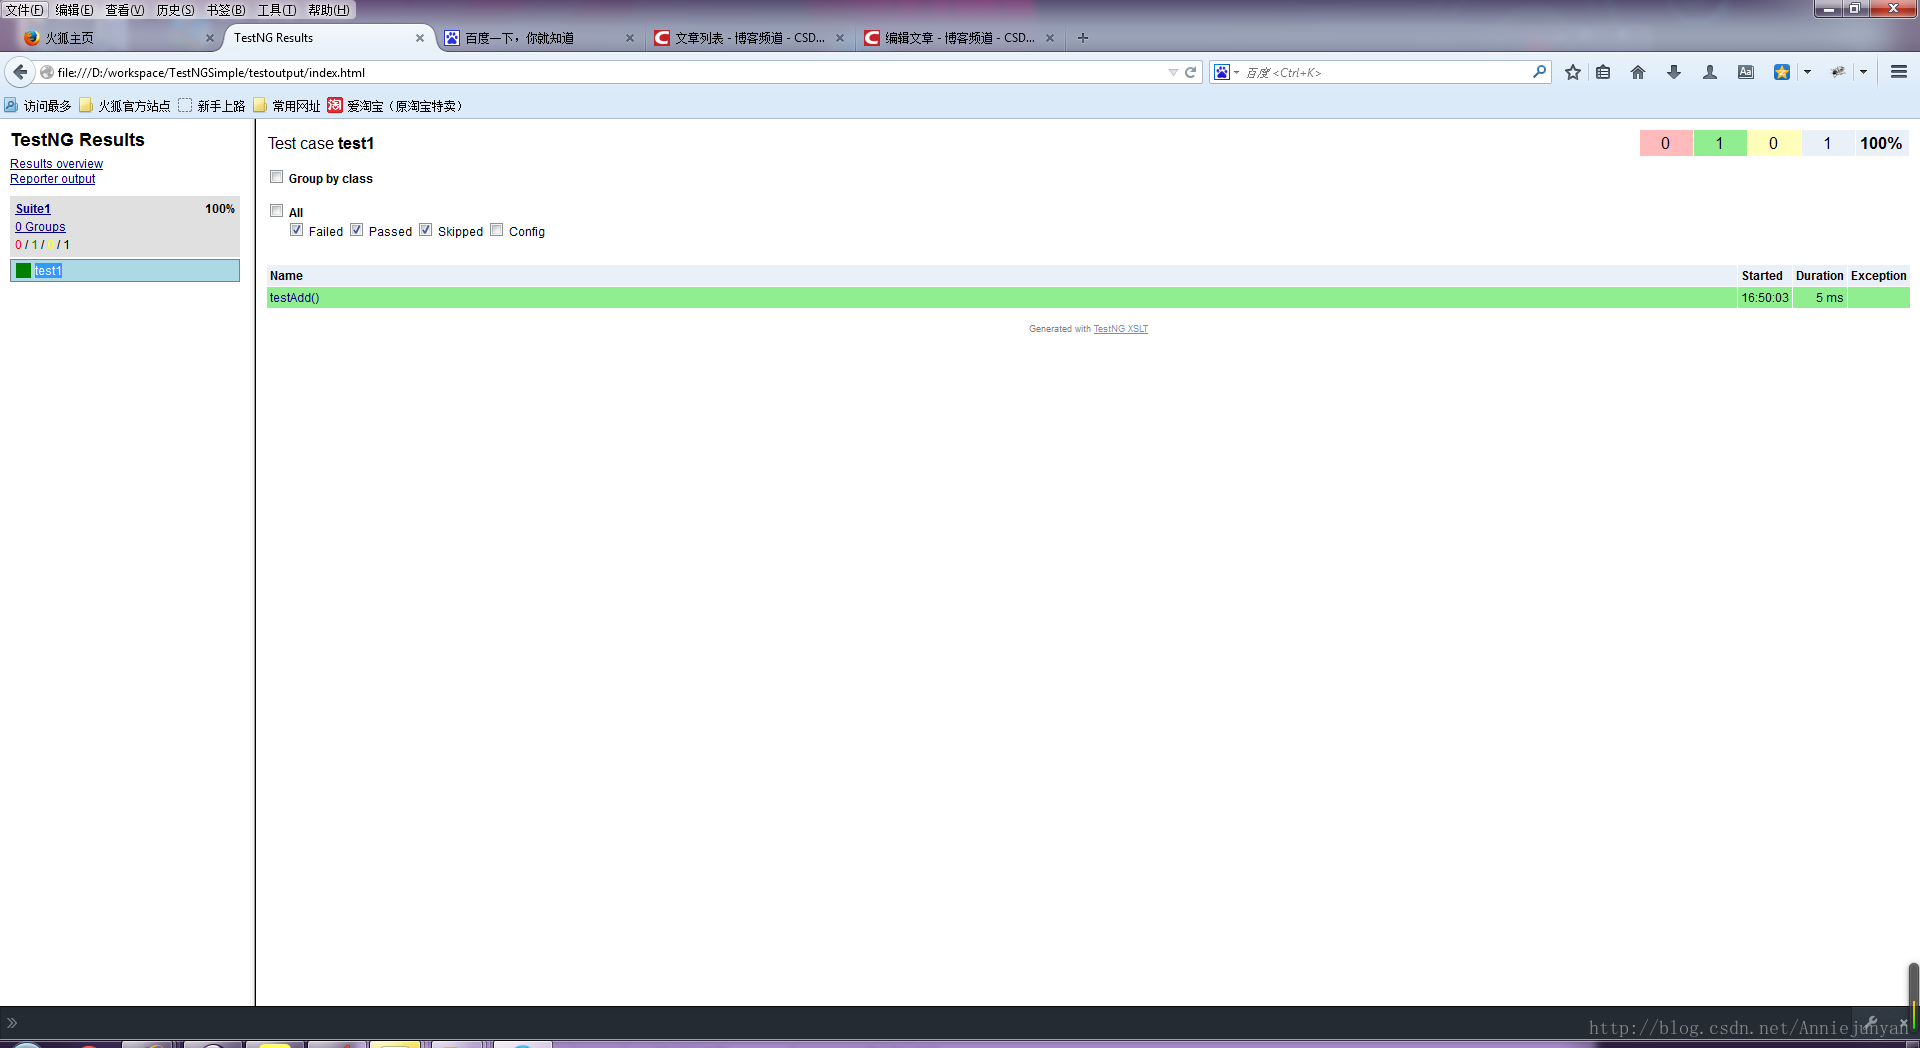
Task: Open a new tab with the plus button
Action: 1083,38
